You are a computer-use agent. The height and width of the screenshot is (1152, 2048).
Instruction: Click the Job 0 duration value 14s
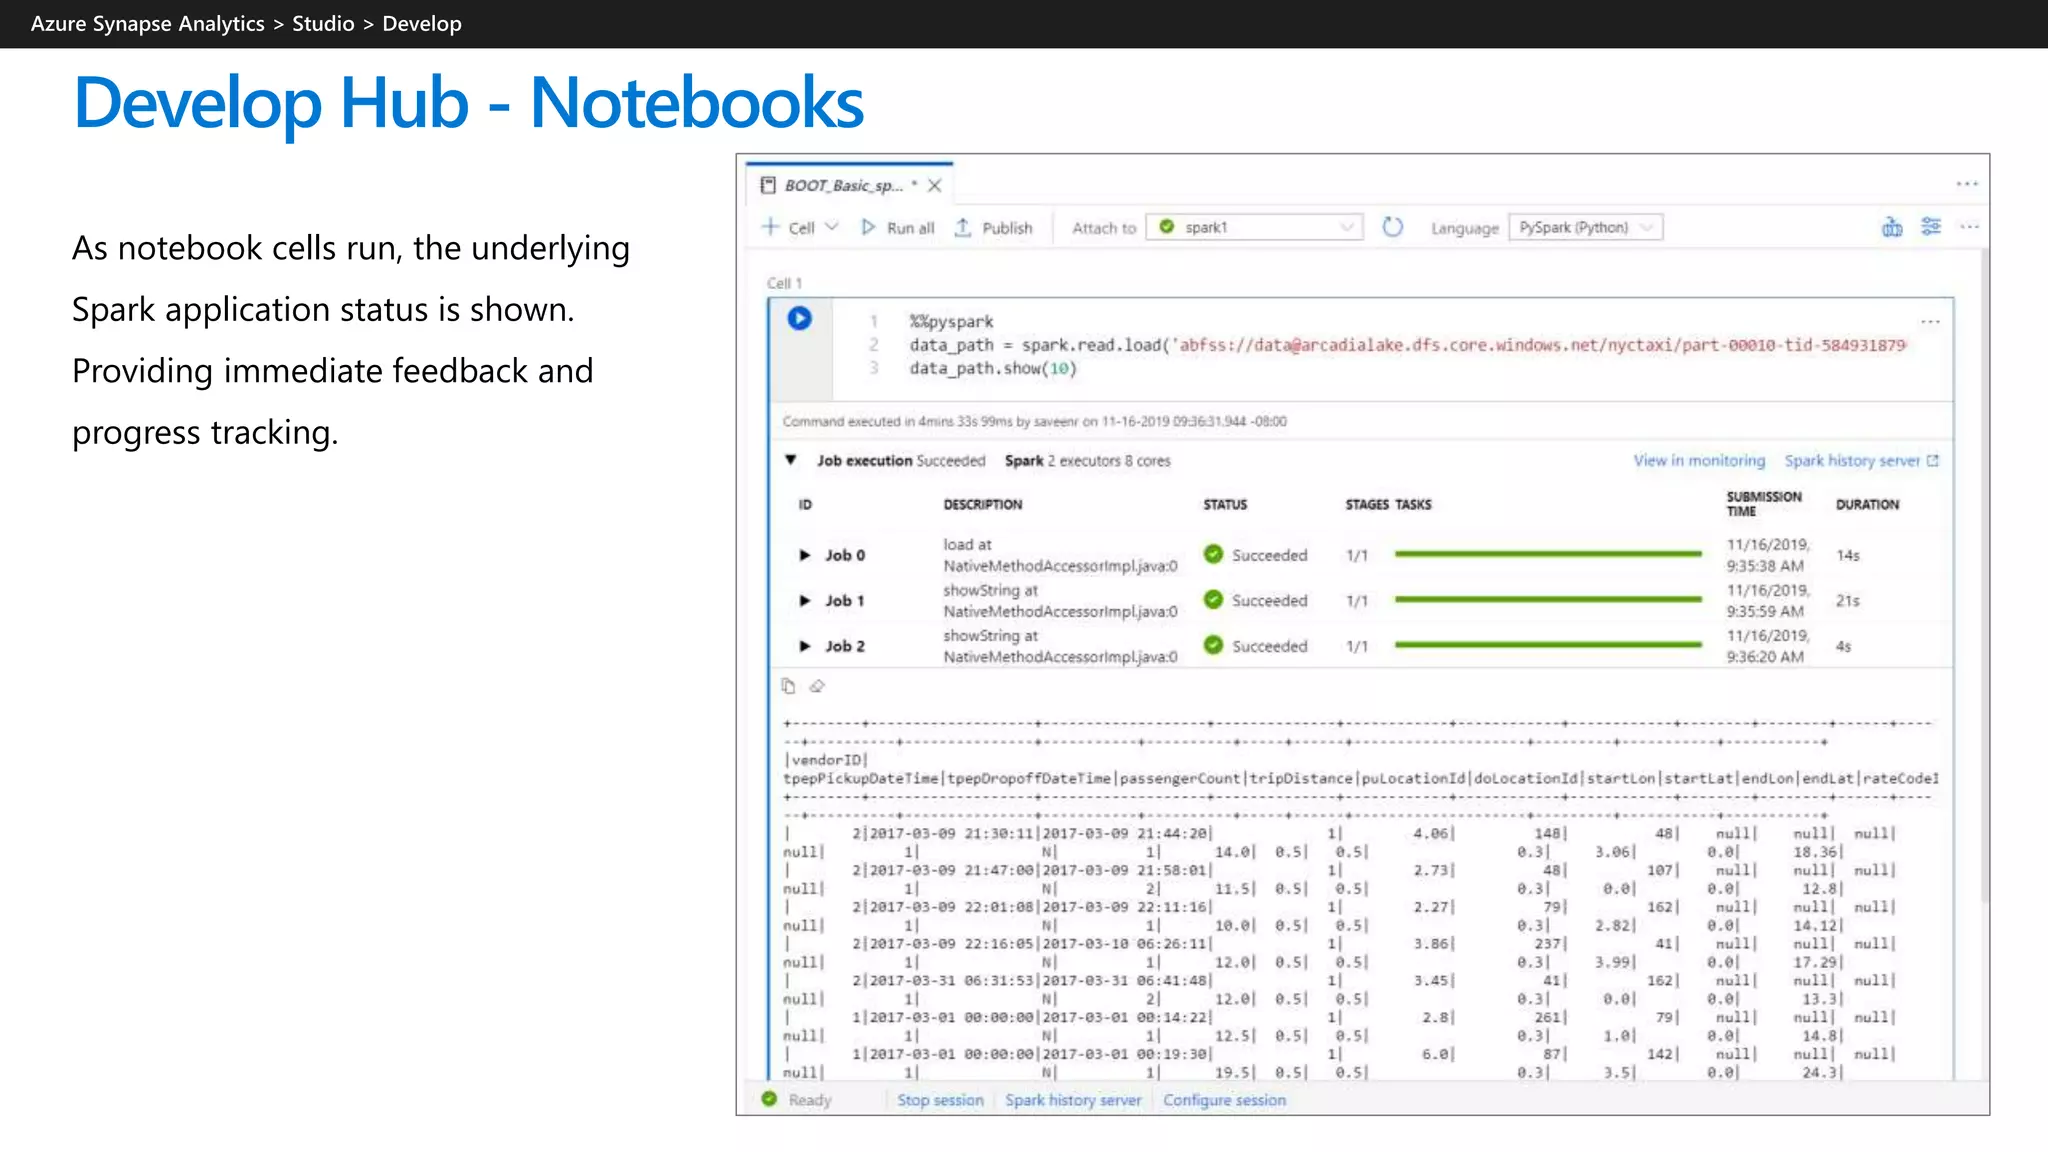point(1848,555)
